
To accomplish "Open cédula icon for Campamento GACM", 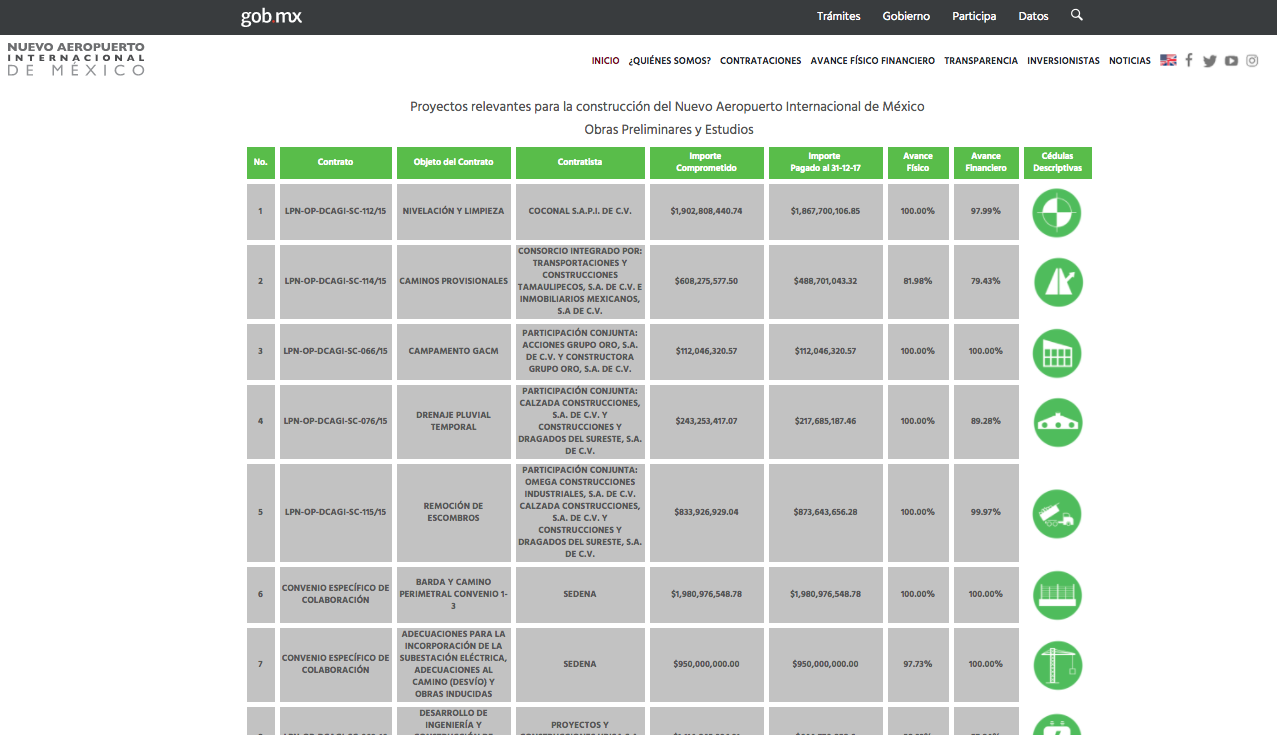I will 1057,353.
